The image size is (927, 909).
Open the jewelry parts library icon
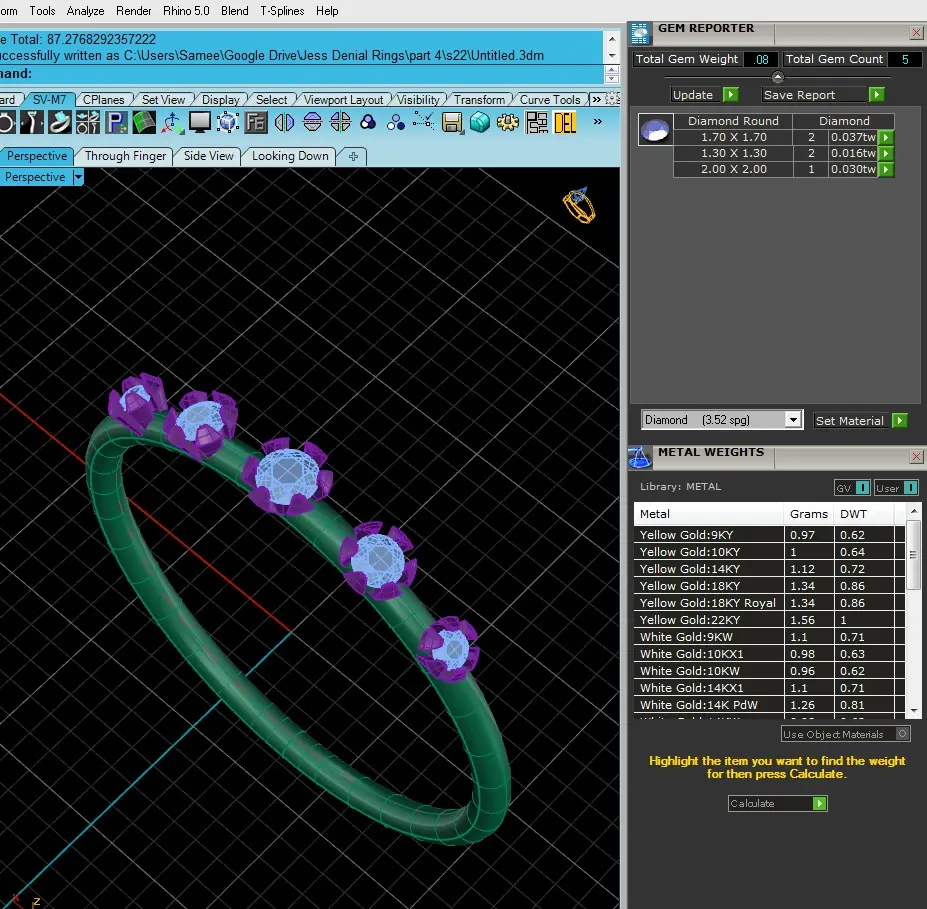[87, 122]
